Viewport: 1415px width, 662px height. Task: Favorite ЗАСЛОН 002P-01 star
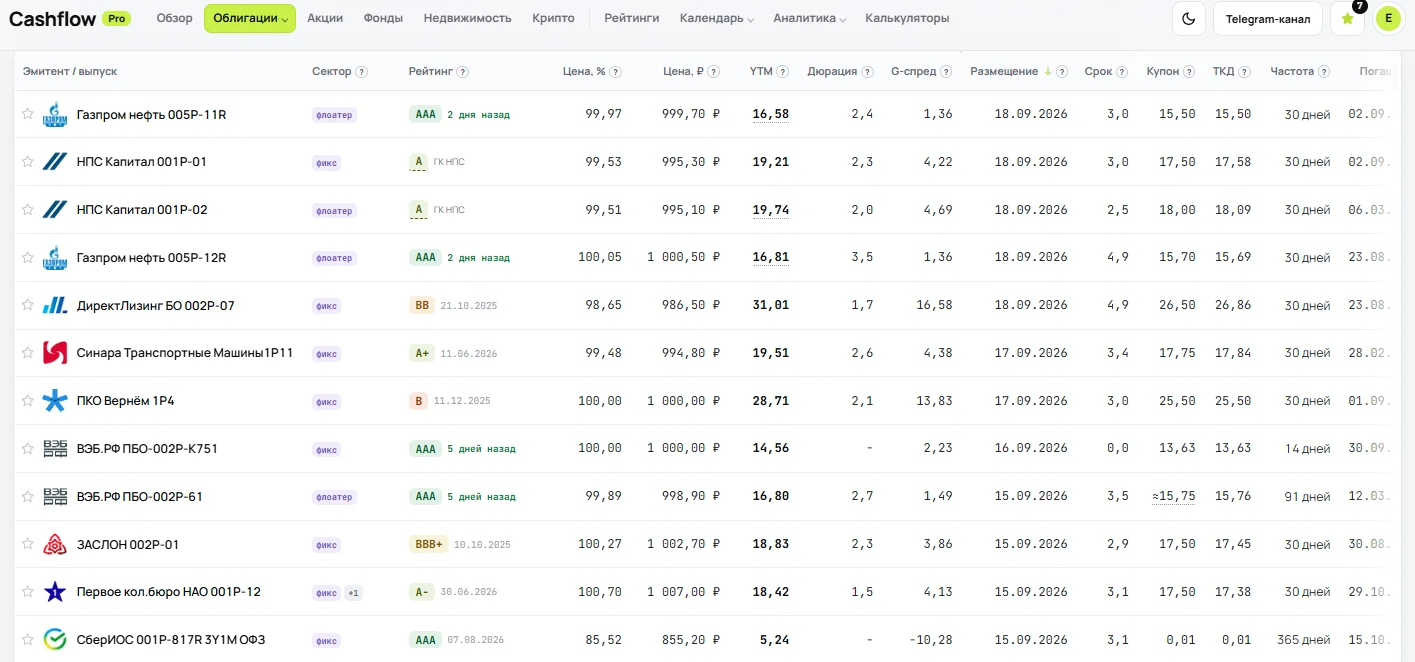click(28, 544)
